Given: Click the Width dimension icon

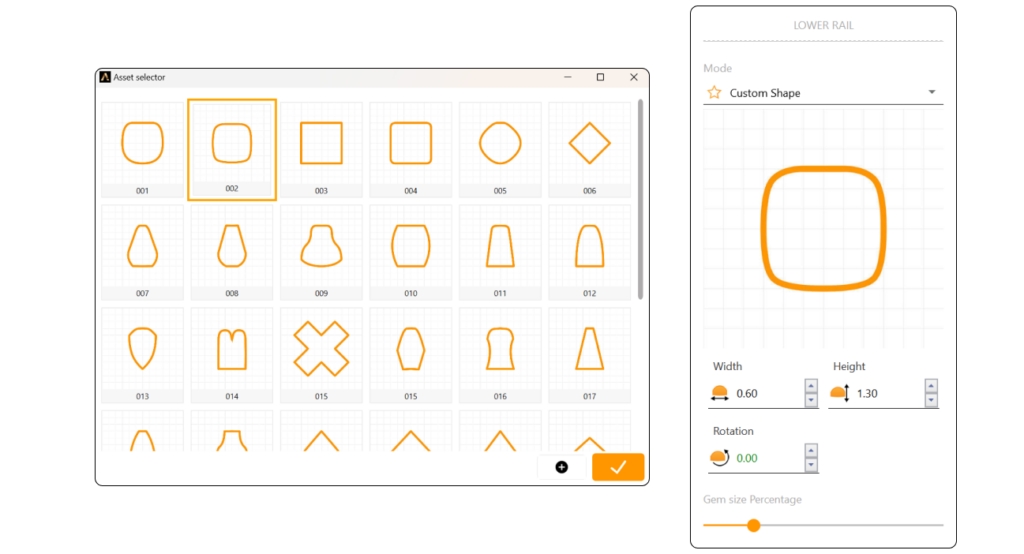Looking at the screenshot, I should click(719, 393).
